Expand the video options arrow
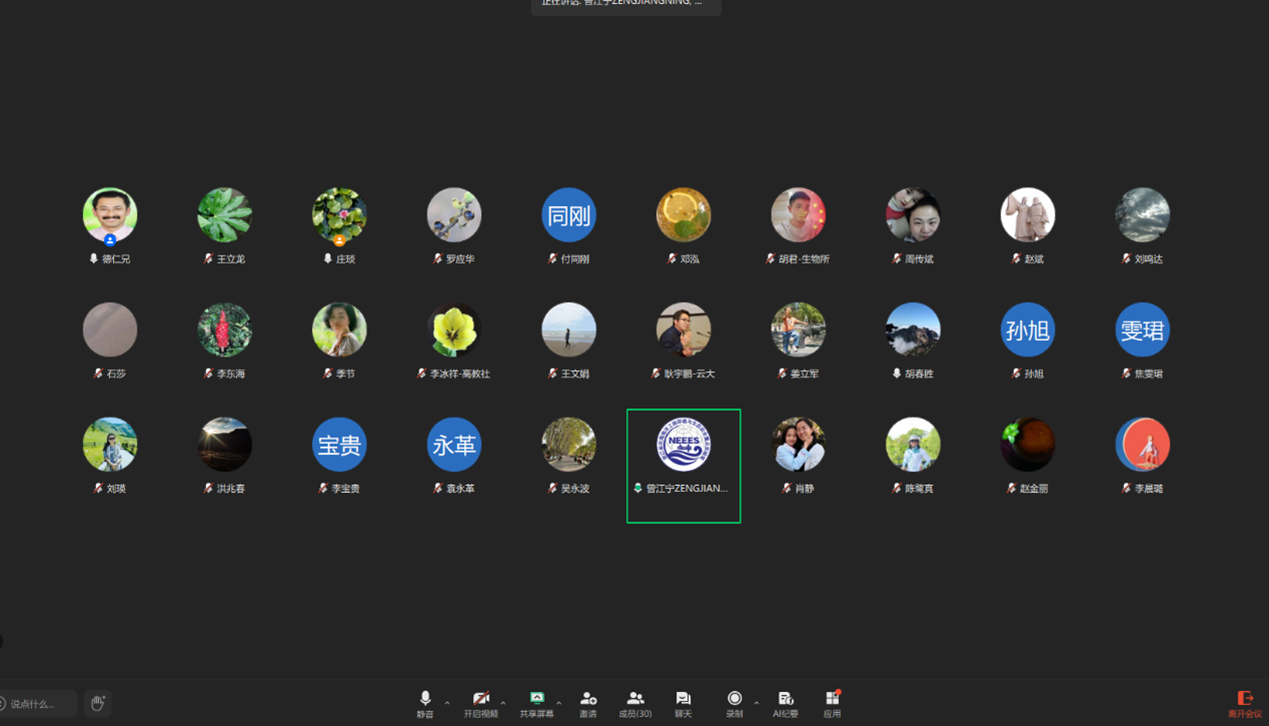 (x=503, y=703)
